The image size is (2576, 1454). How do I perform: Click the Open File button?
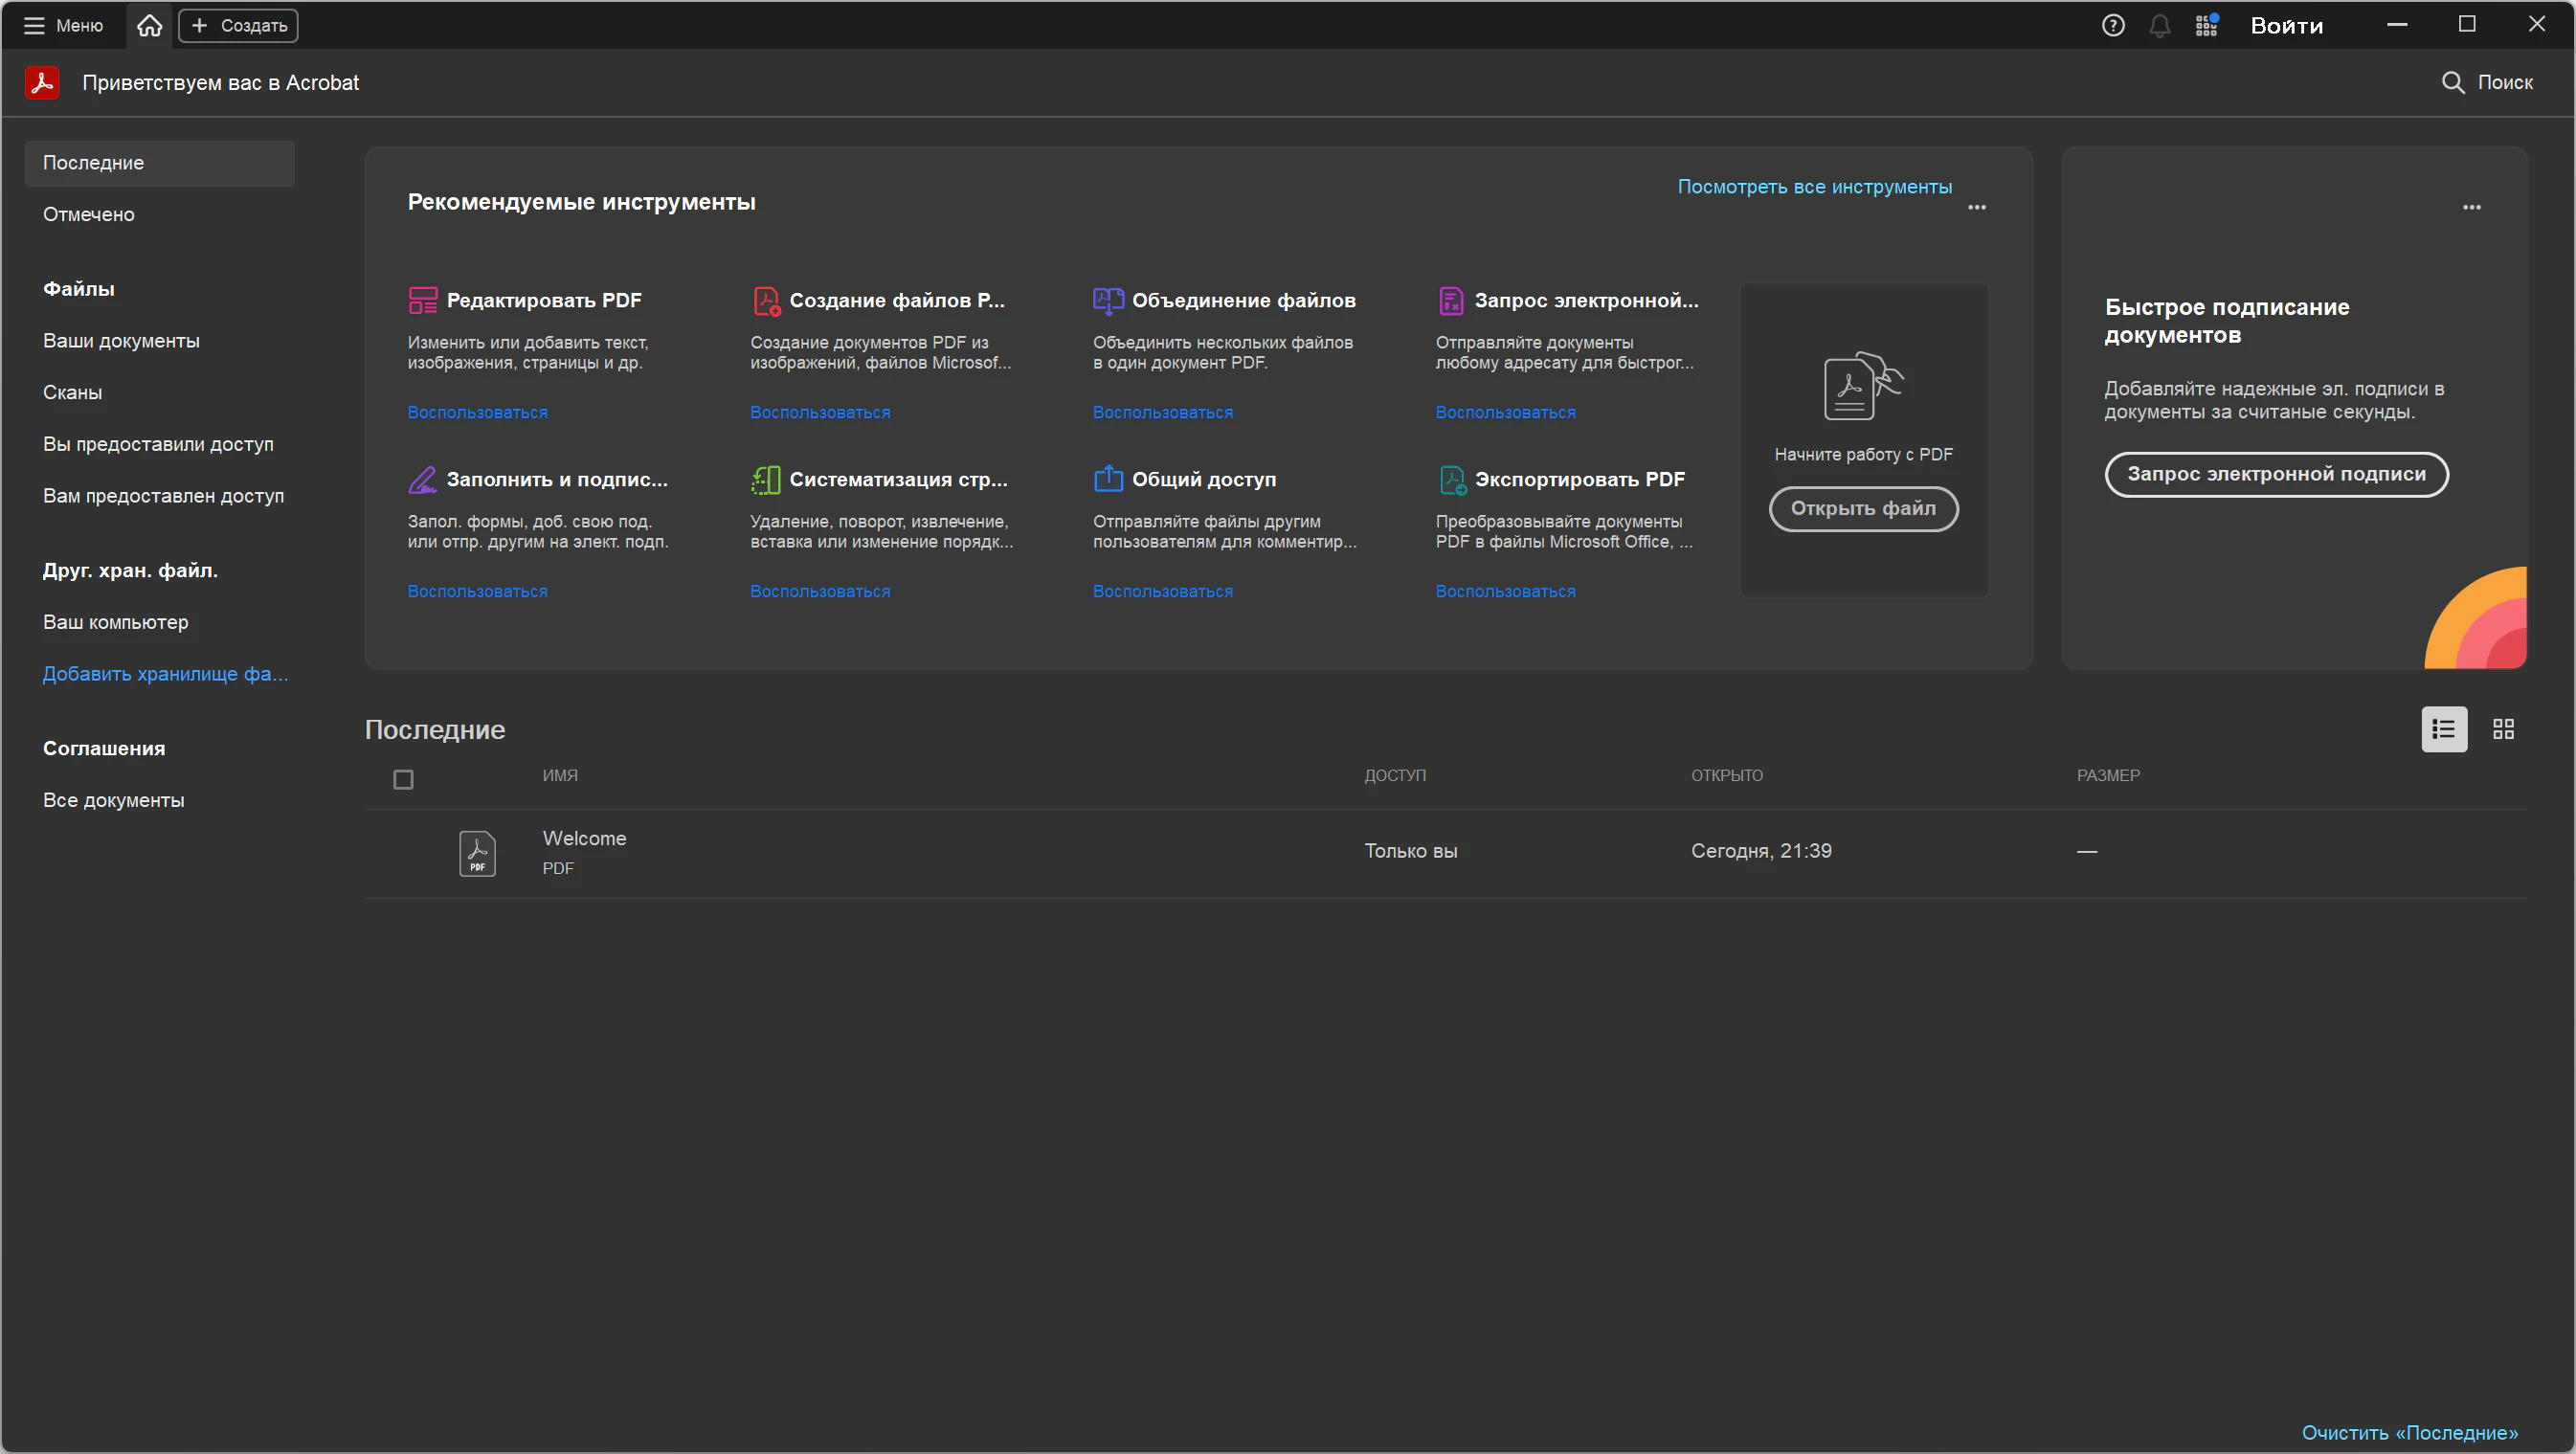pos(1862,508)
